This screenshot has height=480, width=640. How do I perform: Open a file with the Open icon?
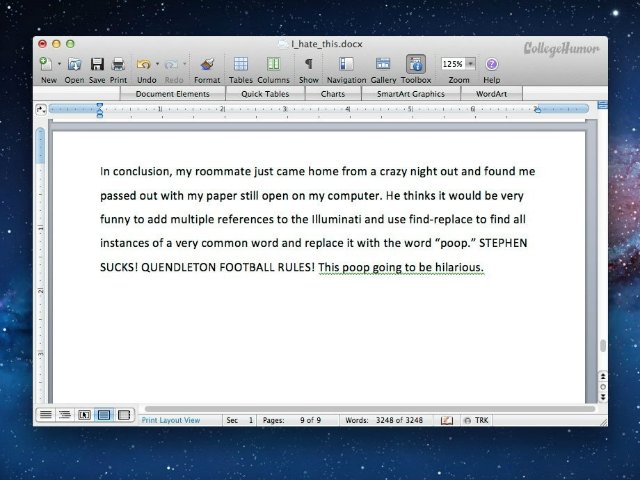(75, 64)
